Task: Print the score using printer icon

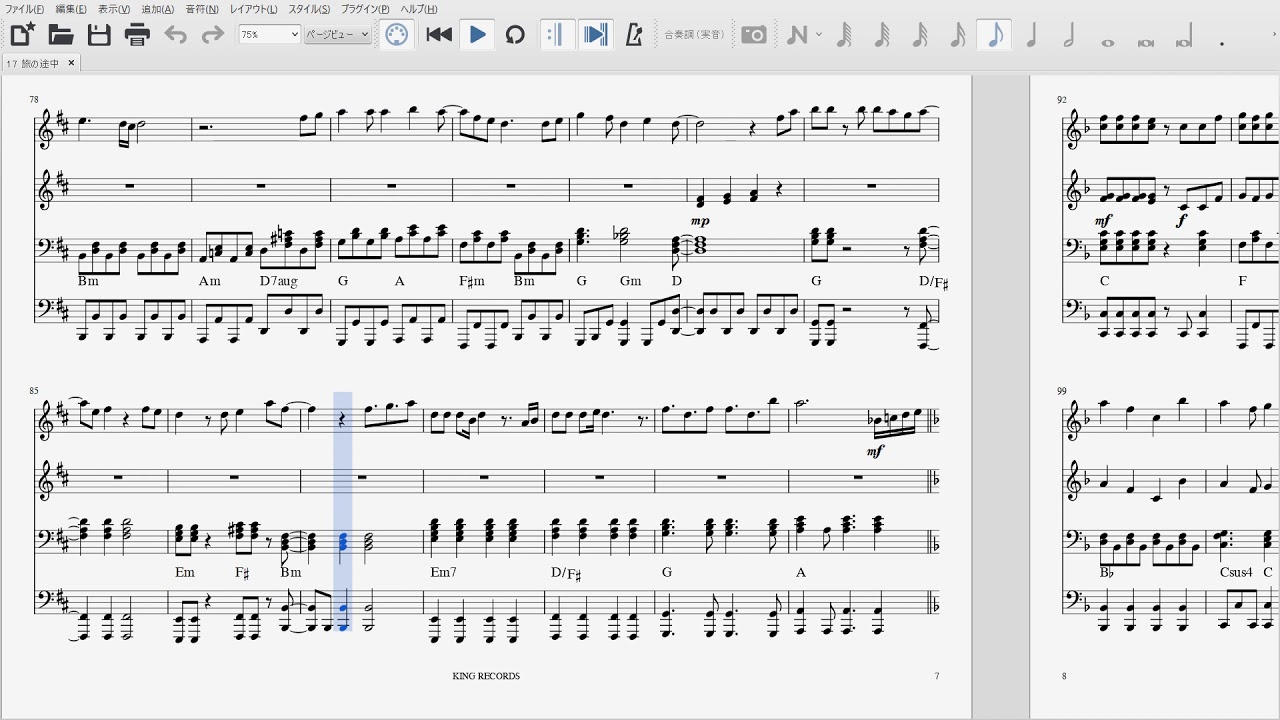Action: (x=137, y=35)
